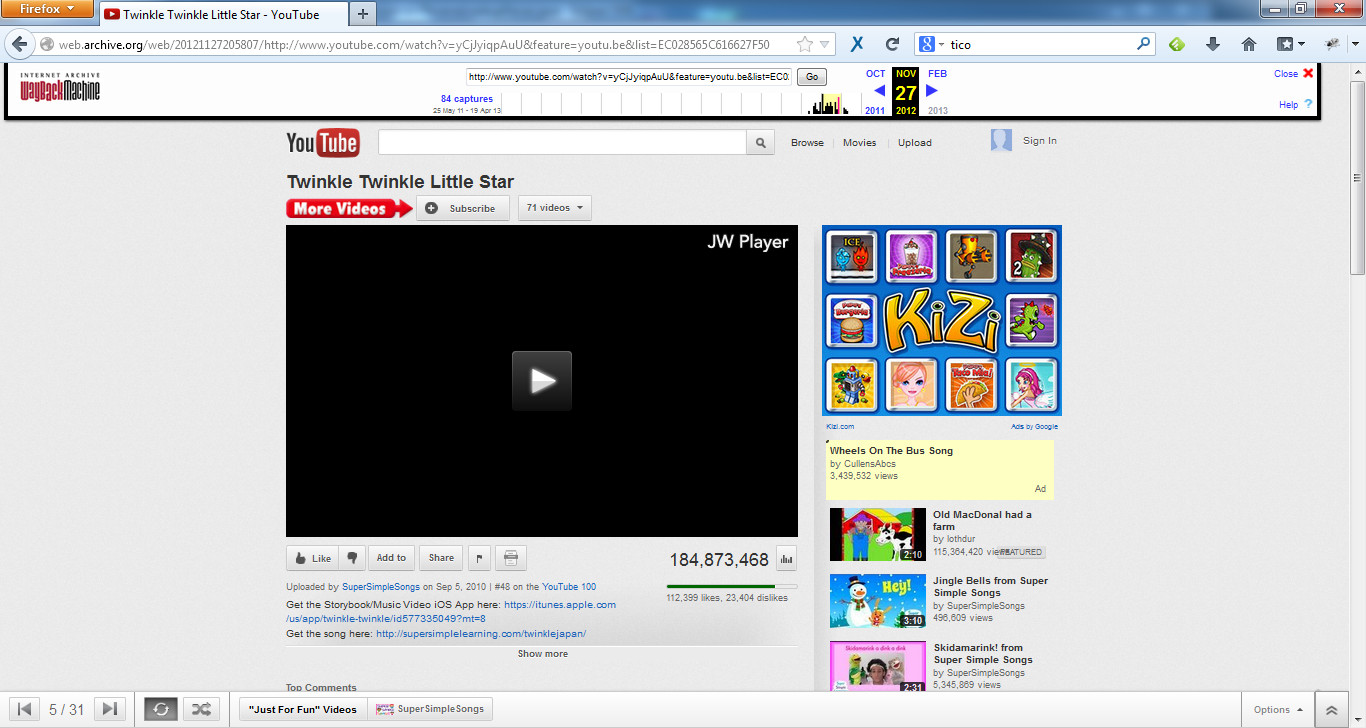
Task: Open supersimplelearning.com song link
Action: point(481,634)
